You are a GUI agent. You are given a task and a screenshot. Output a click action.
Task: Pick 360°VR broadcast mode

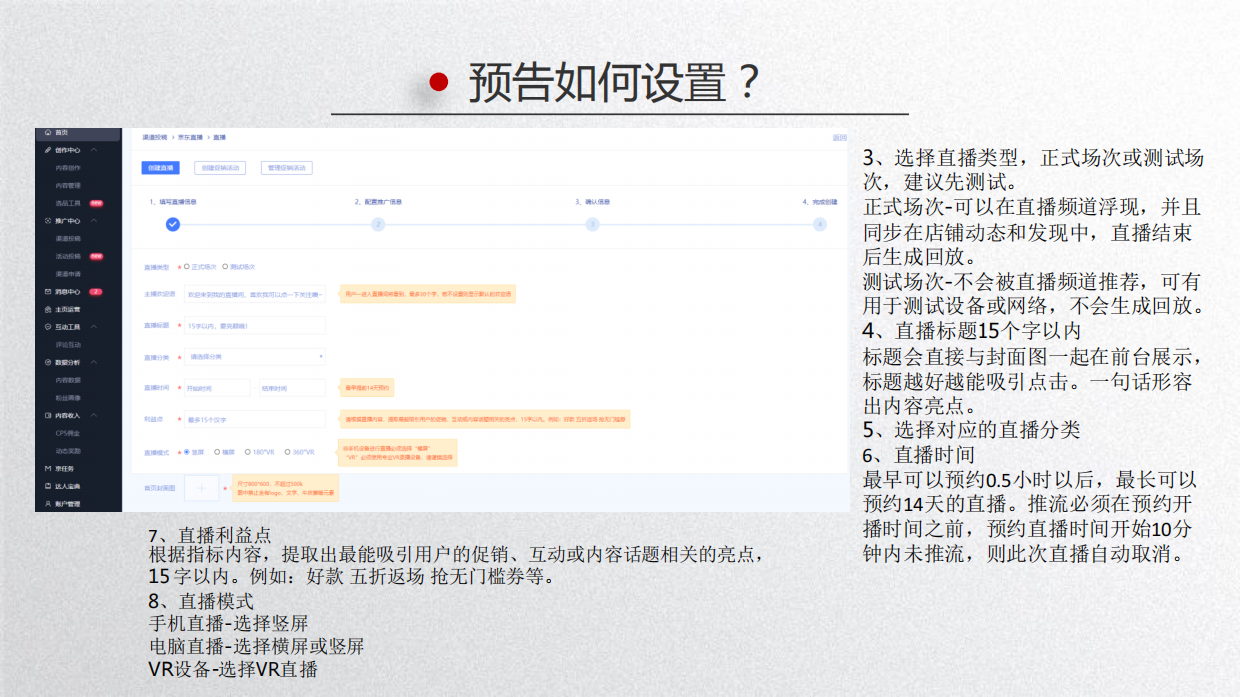(286, 452)
